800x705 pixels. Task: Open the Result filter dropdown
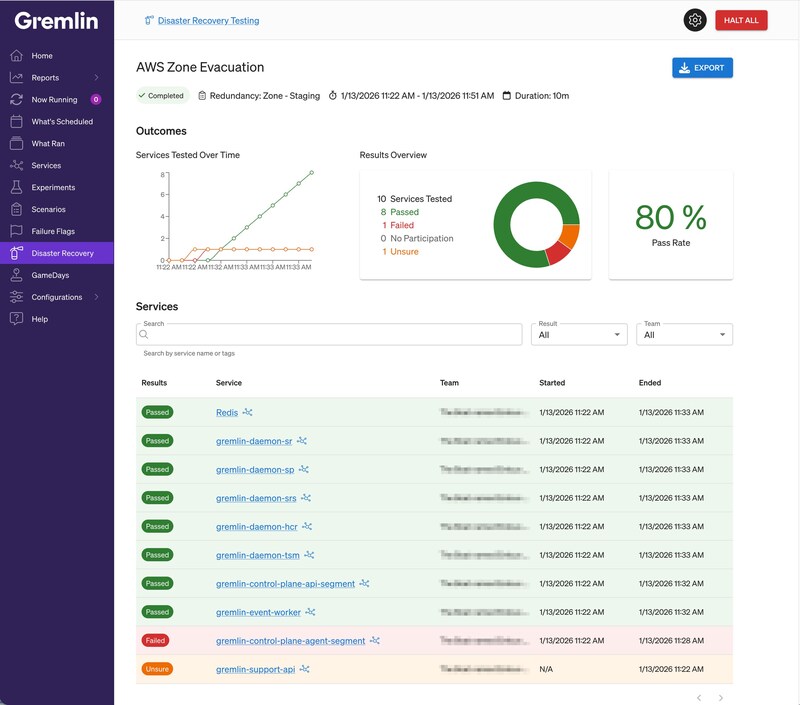pos(578,335)
